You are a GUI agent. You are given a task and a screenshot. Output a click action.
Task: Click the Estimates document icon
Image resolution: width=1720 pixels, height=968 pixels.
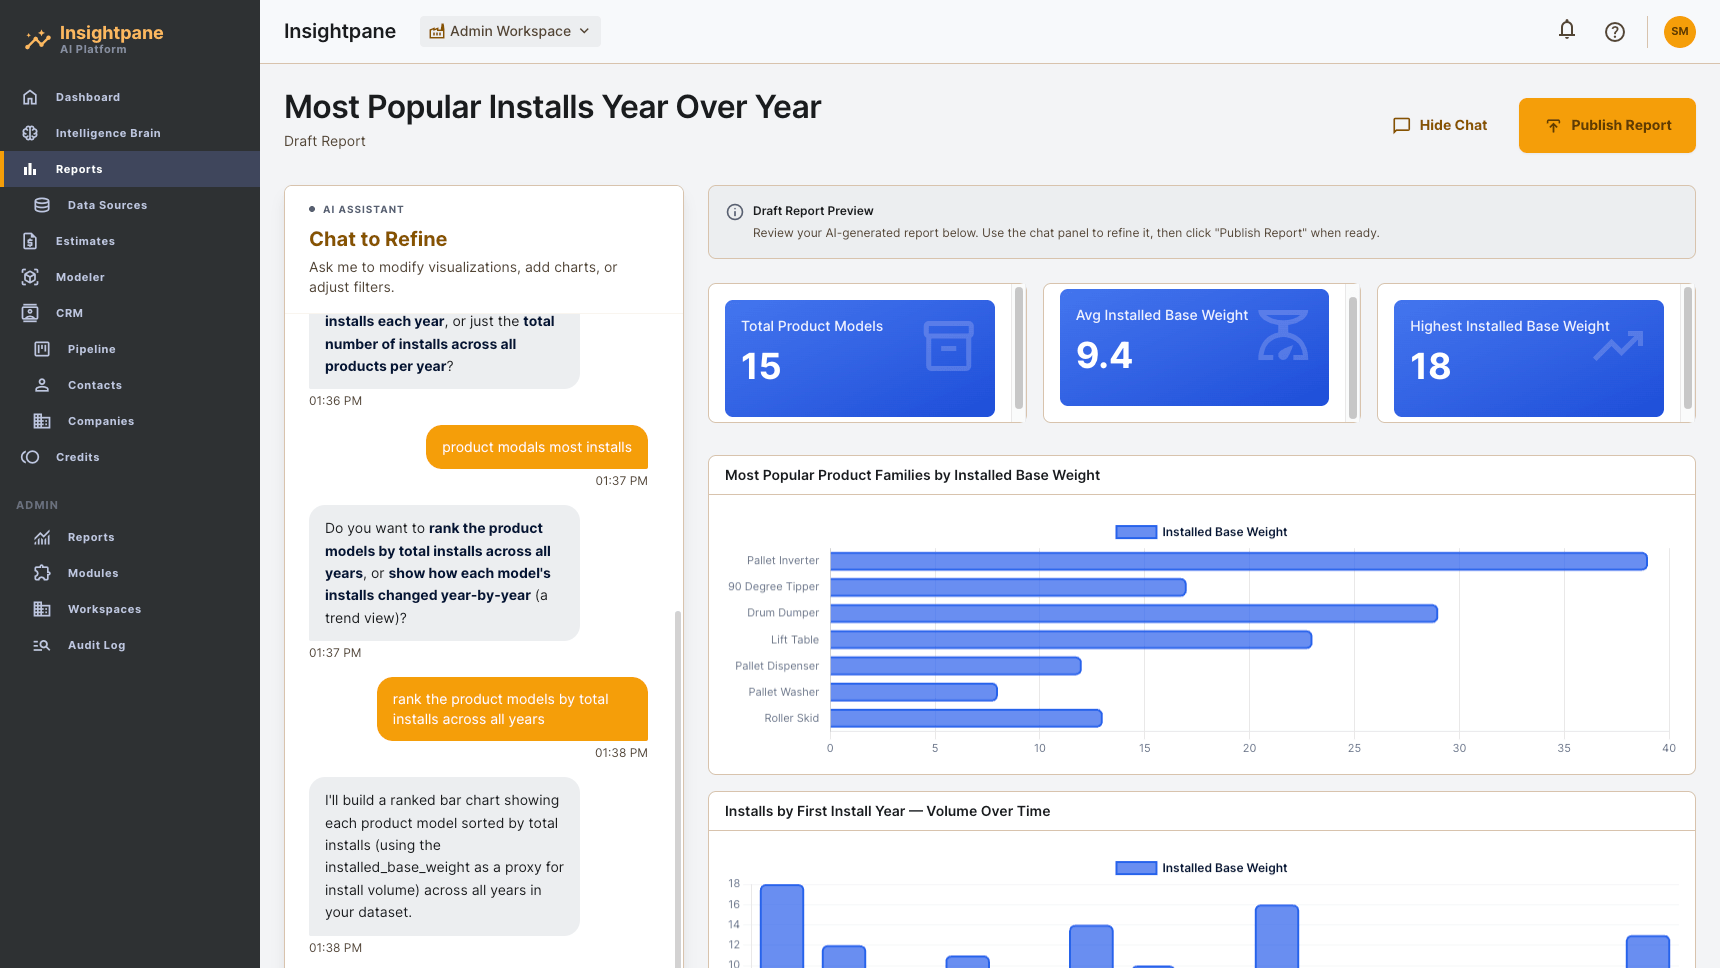pos(30,241)
